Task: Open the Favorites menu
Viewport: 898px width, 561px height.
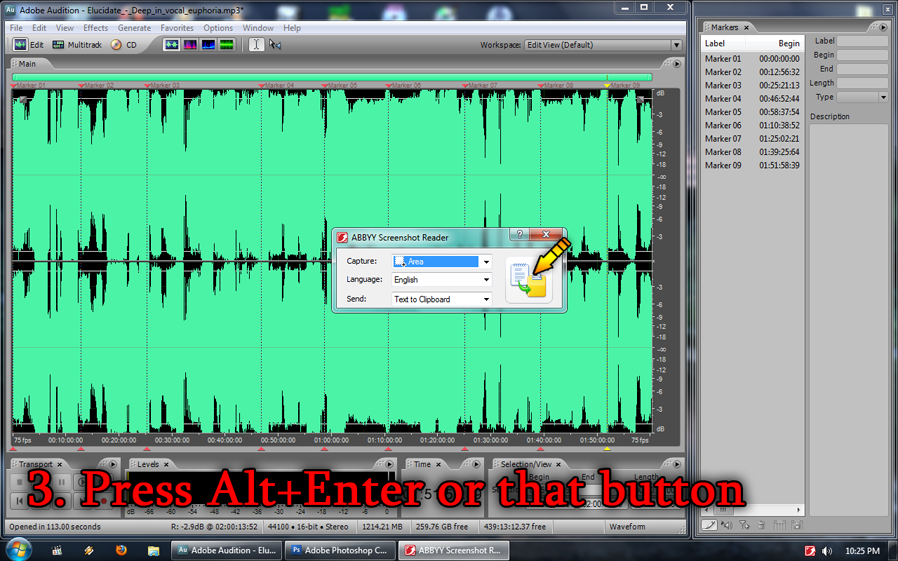Action: tap(177, 28)
